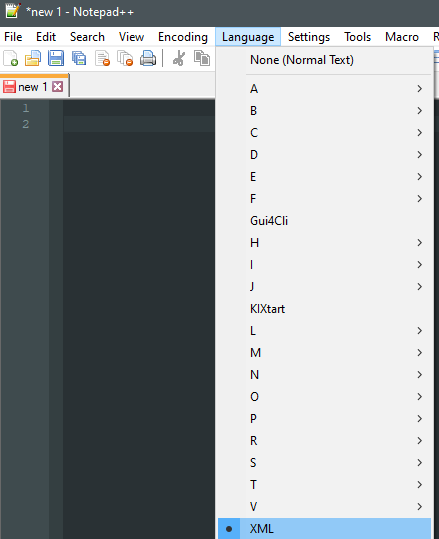Open the File menu

pos(13,37)
